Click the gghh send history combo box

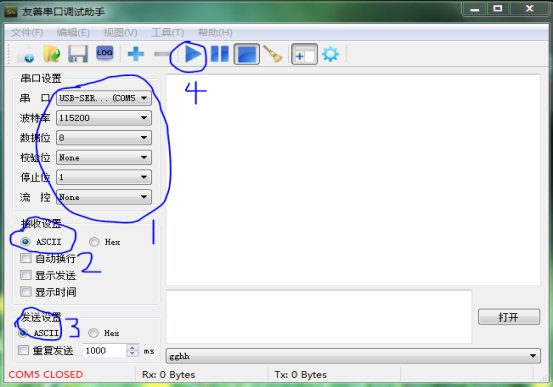(x=353, y=356)
